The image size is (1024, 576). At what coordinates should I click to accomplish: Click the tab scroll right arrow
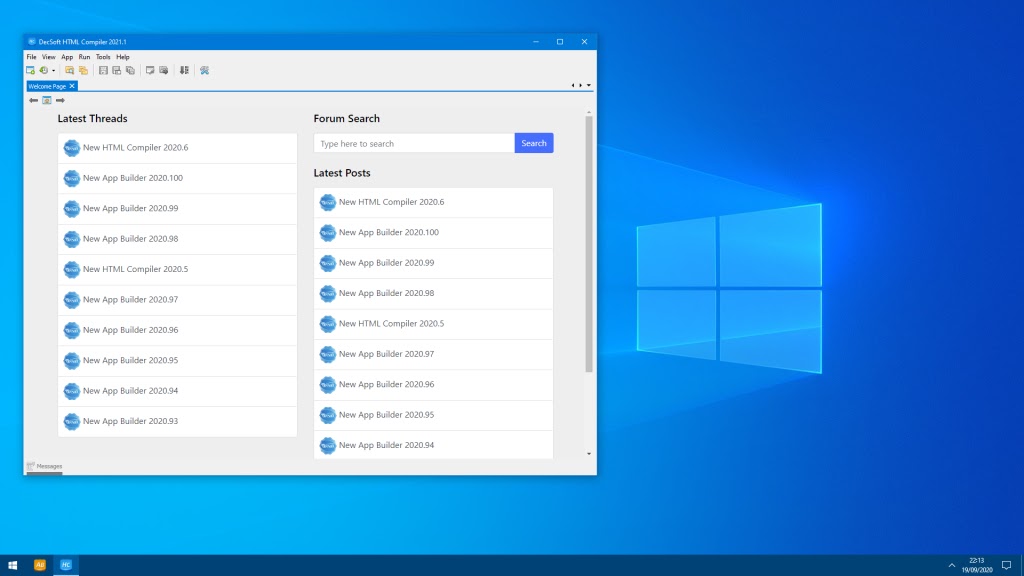tap(581, 86)
